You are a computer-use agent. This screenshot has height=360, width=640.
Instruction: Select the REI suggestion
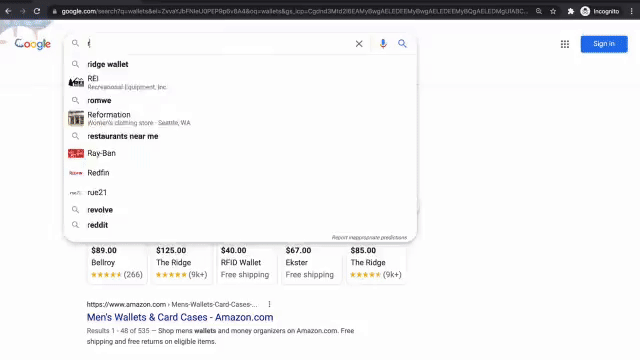240,82
